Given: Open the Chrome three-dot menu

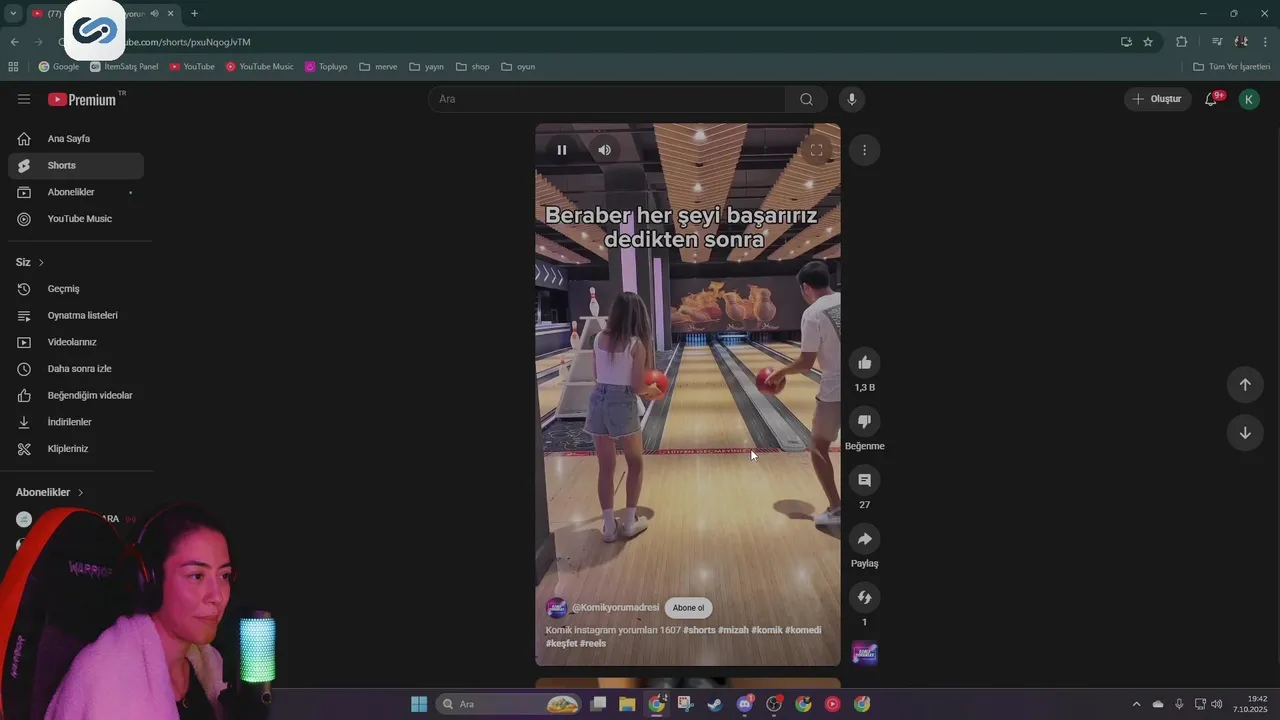Looking at the screenshot, I should pos(1266,42).
